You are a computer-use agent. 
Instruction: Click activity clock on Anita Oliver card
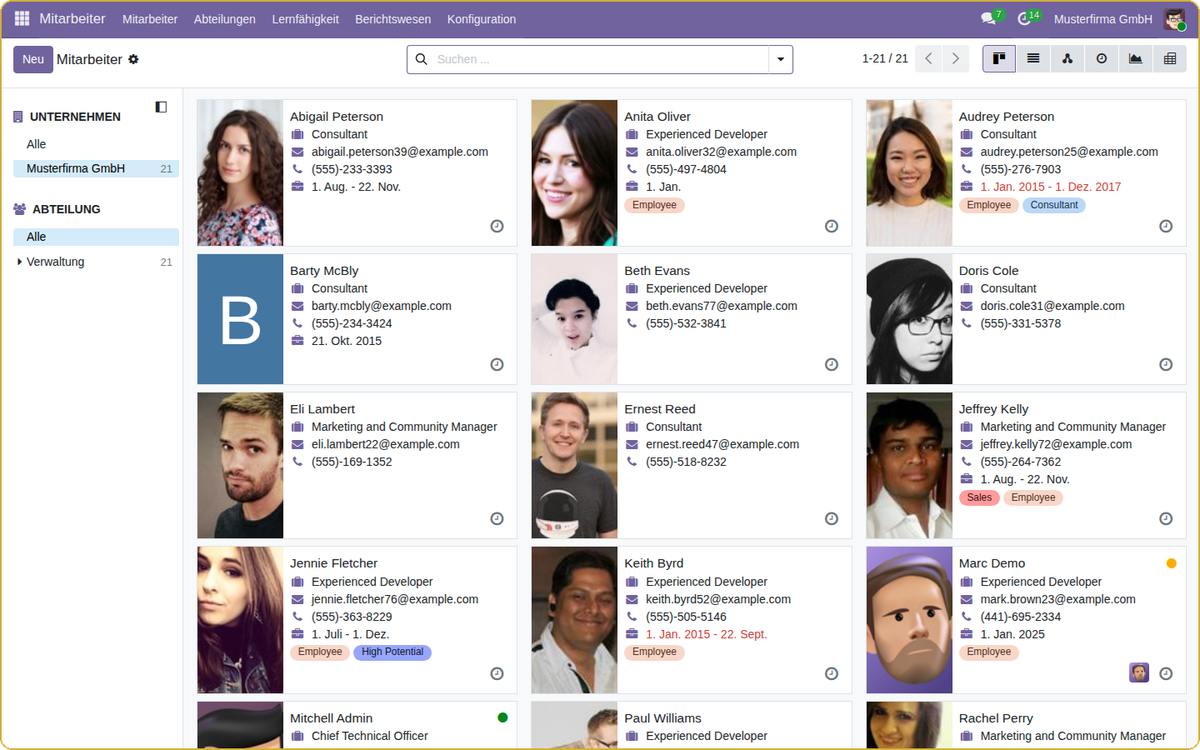(x=831, y=227)
